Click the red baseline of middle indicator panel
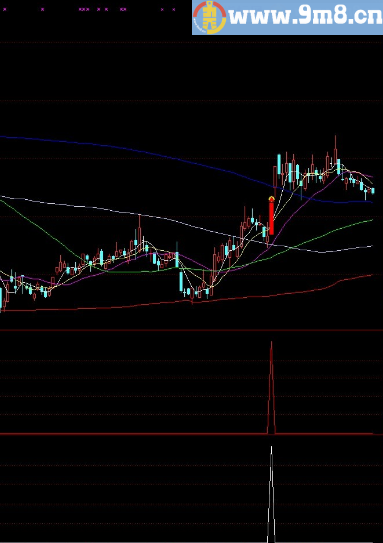The width and height of the screenshot is (383, 543). 192,434
